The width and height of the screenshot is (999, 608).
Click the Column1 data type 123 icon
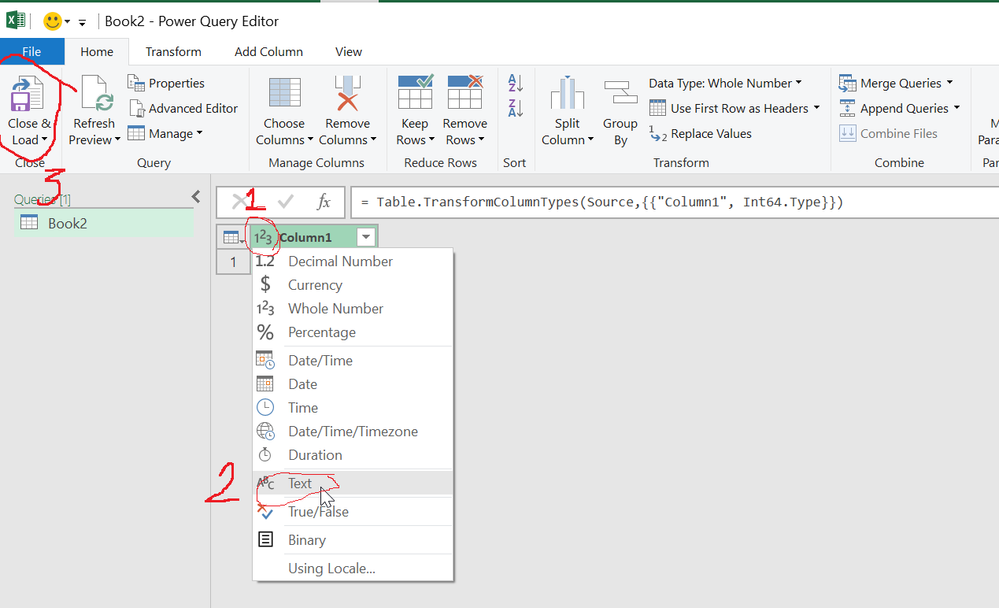263,238
